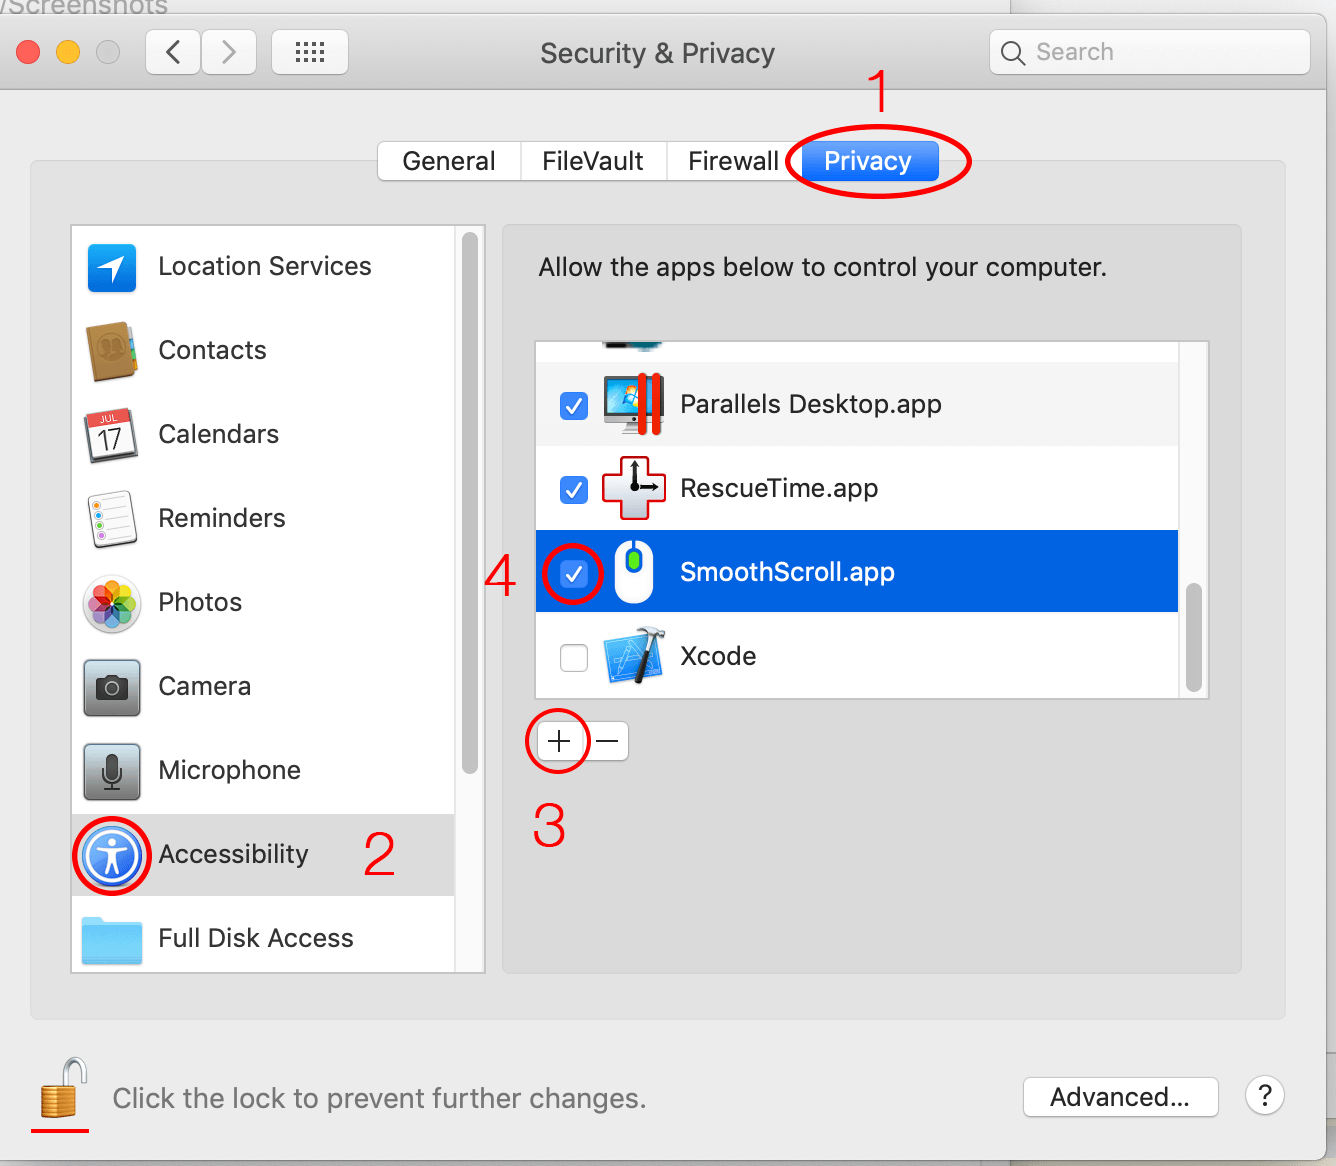Screen dimensions: 1336x1166
Task: Uncheck the Parallels Desktop.app checkbox
Action: point(574,406)
